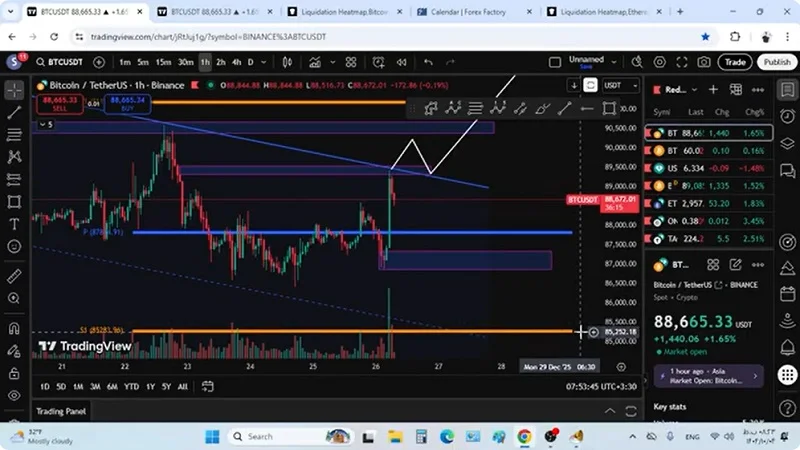Screen dimensions: 800x450
Task: Click the Trade button
Action: (x=735, y=62)
